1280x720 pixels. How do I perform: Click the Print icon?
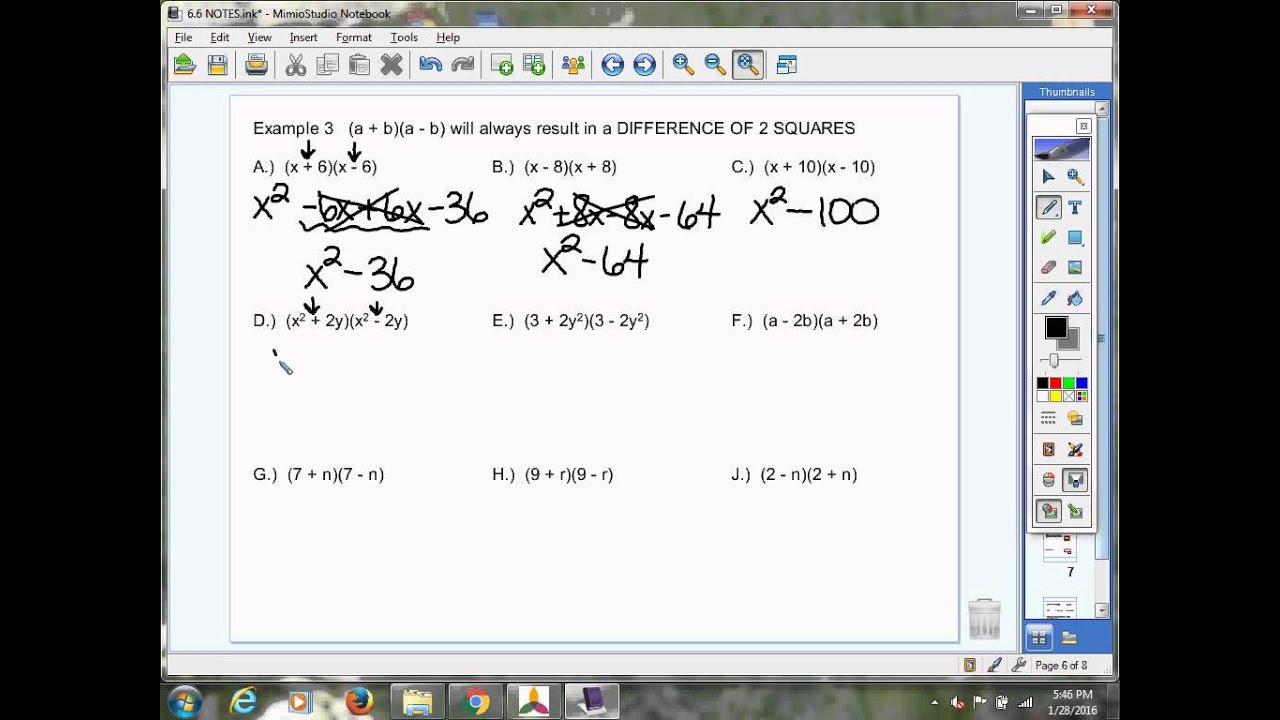[x=257, y=65]
